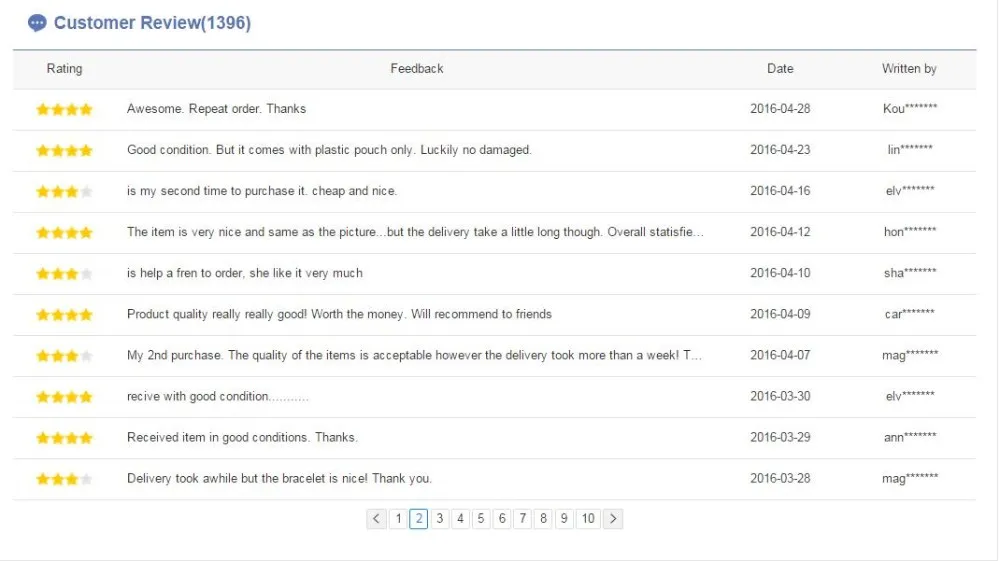Jump to review page 10

(588, 519)
